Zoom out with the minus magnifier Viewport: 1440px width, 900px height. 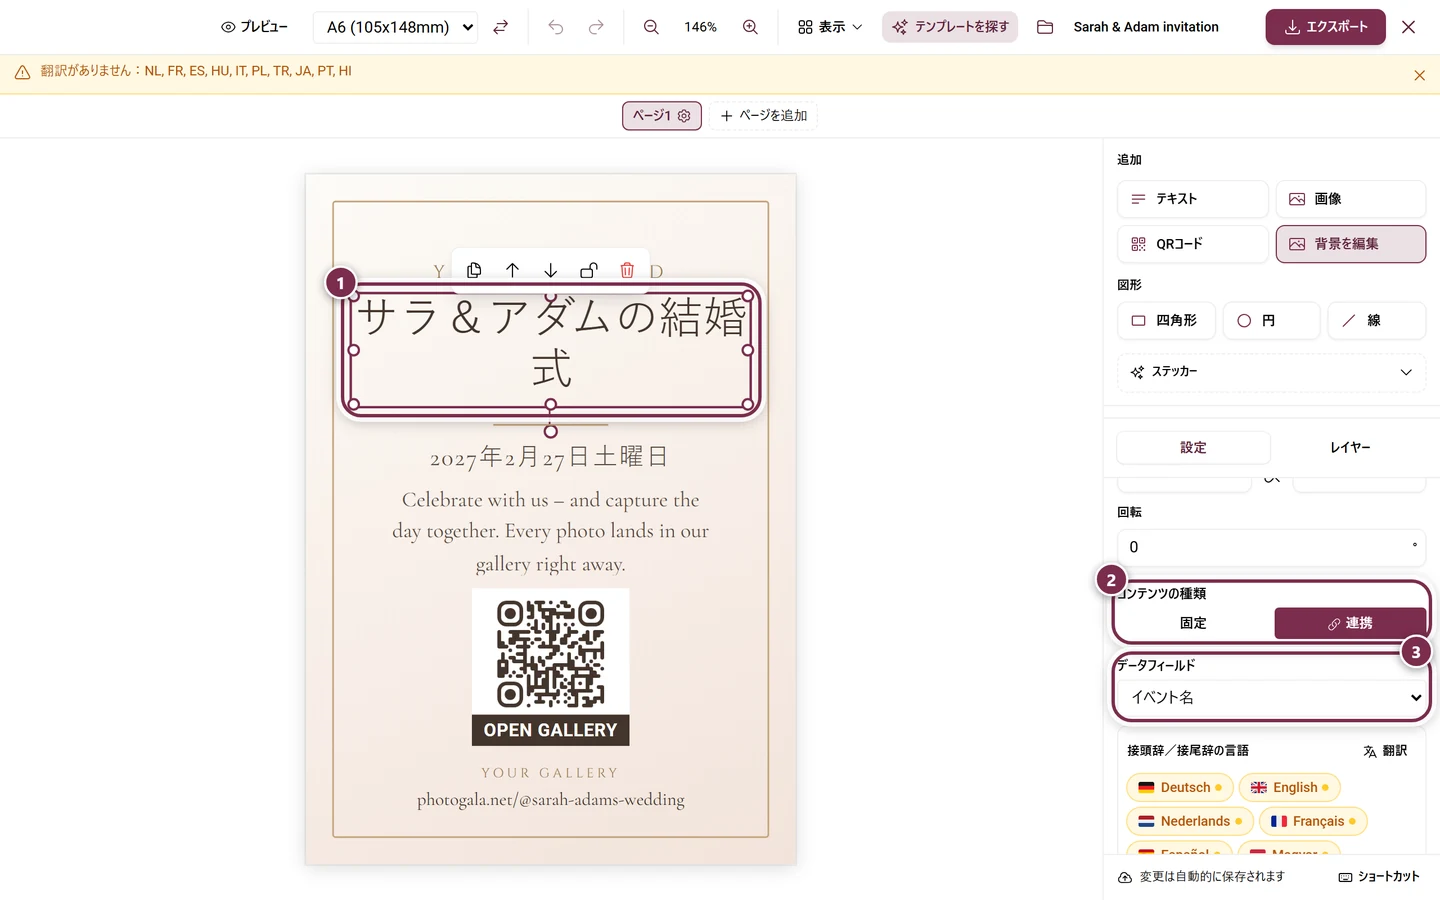pos(651,27)
